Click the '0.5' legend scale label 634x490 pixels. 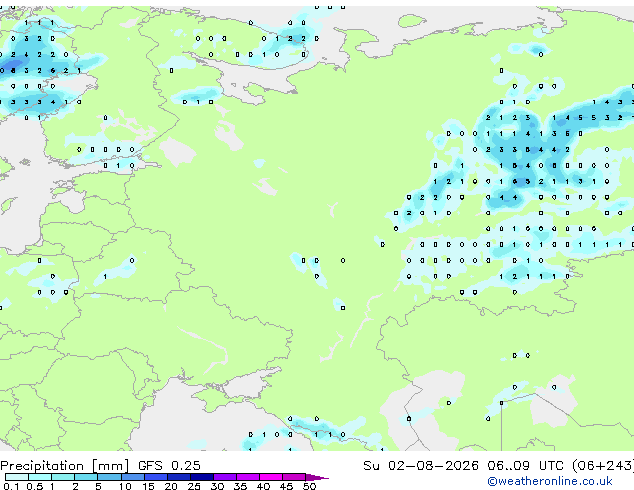[x=35, y=486]
